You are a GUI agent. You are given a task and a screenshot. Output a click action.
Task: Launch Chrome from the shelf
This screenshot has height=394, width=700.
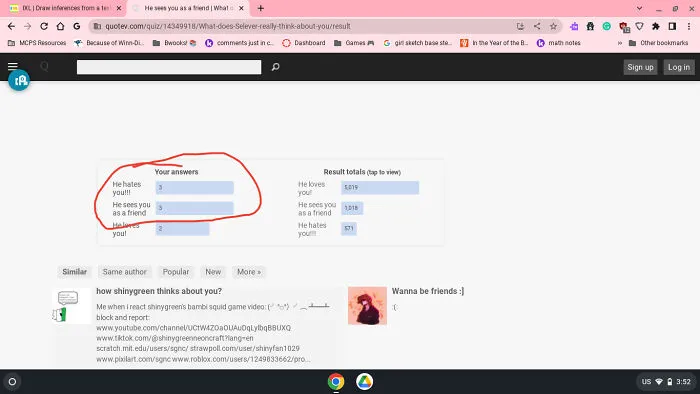(336, 382)
